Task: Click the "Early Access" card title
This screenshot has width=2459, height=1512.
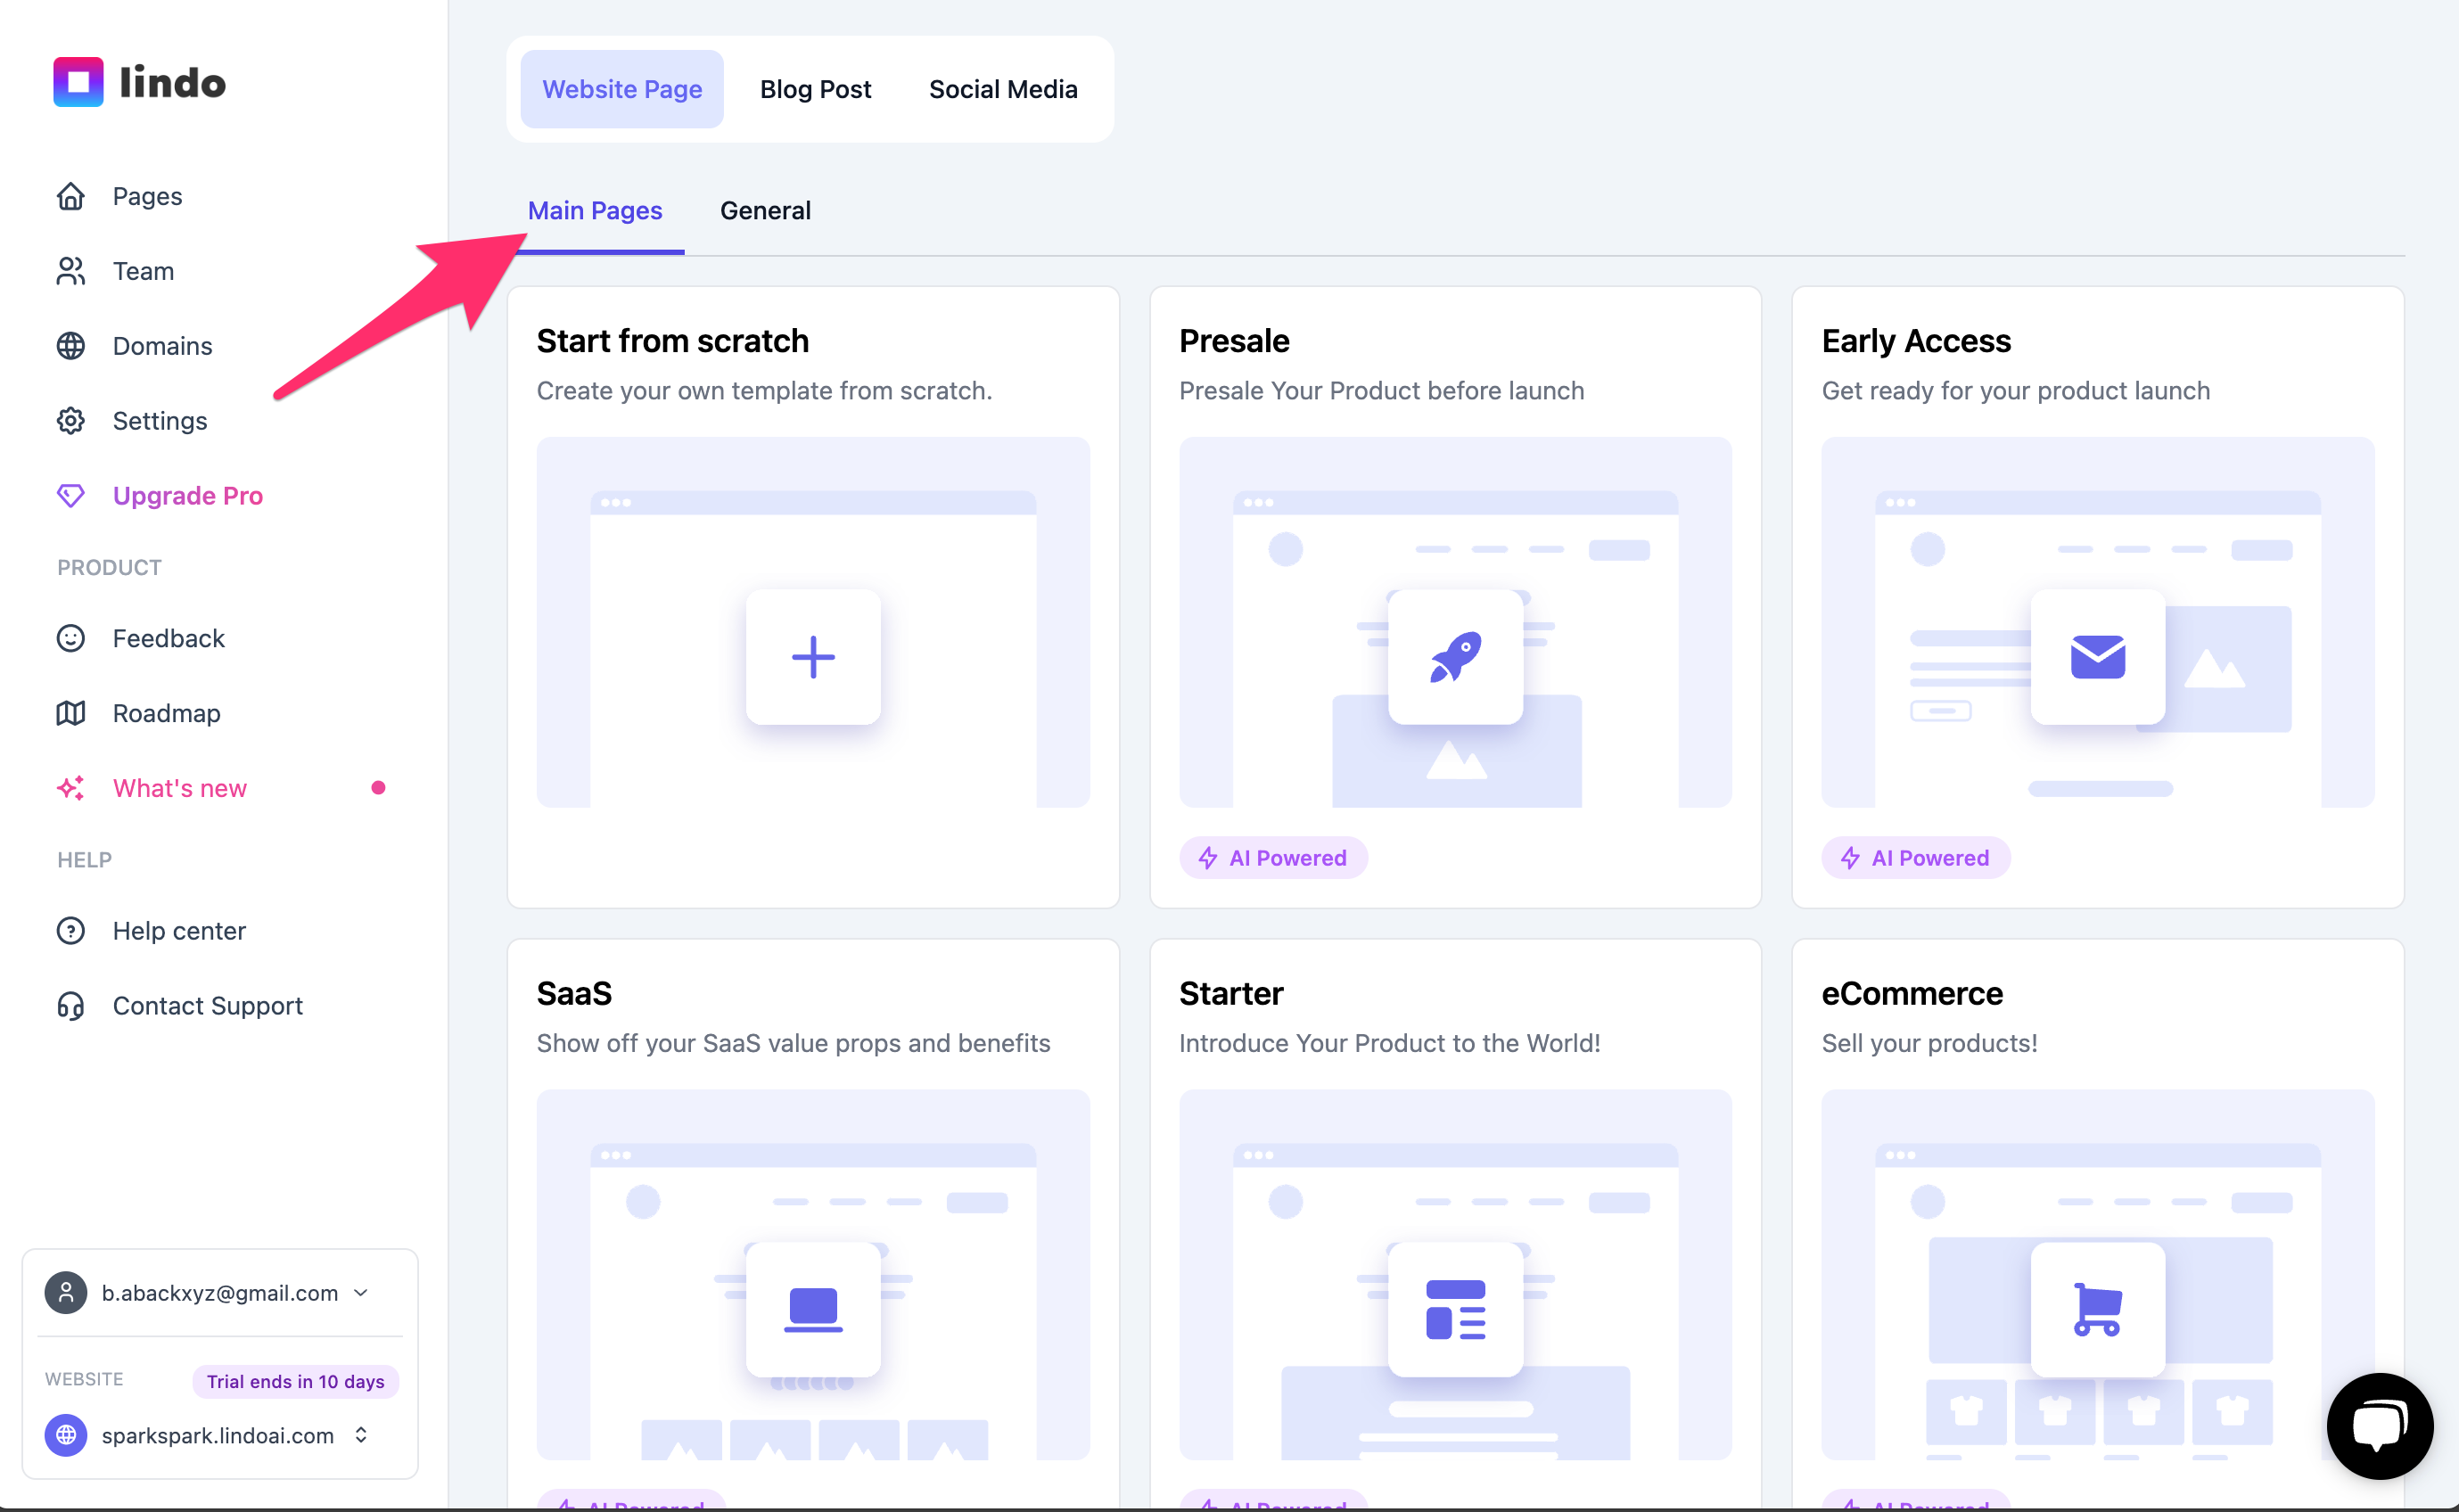Action: point(1916,341)
